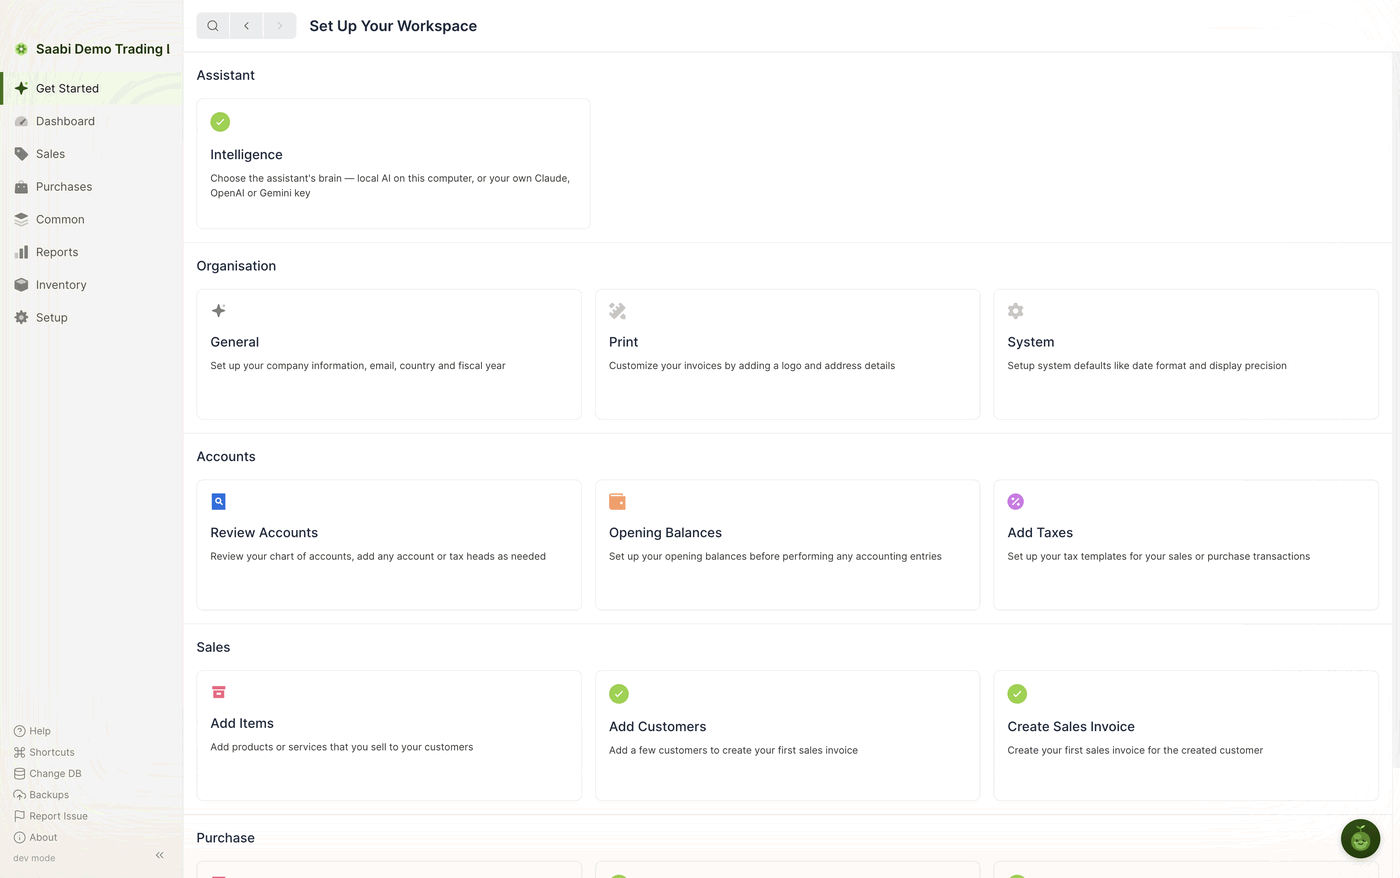Open the Inventory menu item

(x=91, y=285)
